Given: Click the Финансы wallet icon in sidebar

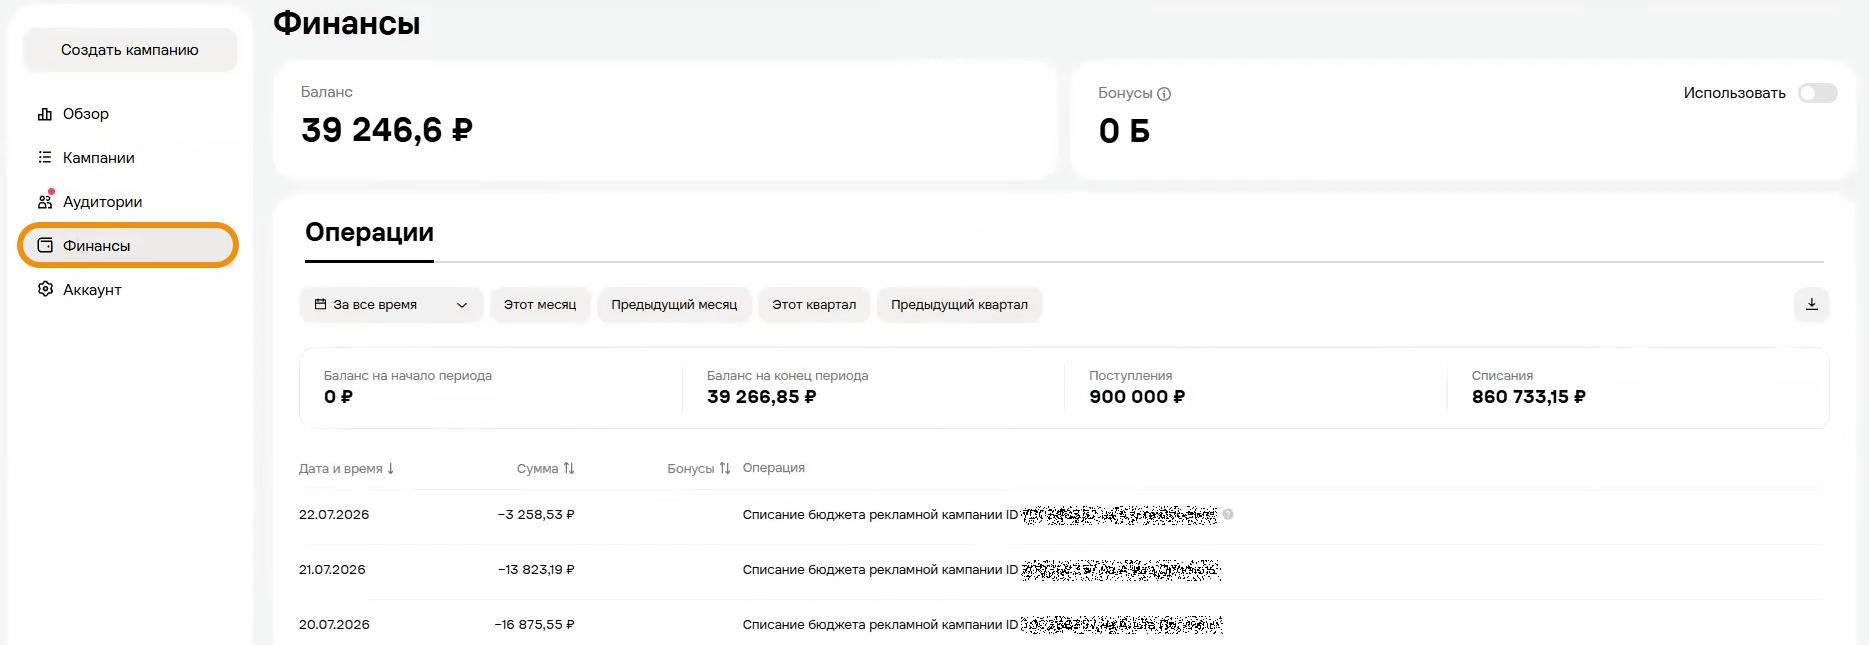Looking at the screenshot, I should tap(45, 245).
